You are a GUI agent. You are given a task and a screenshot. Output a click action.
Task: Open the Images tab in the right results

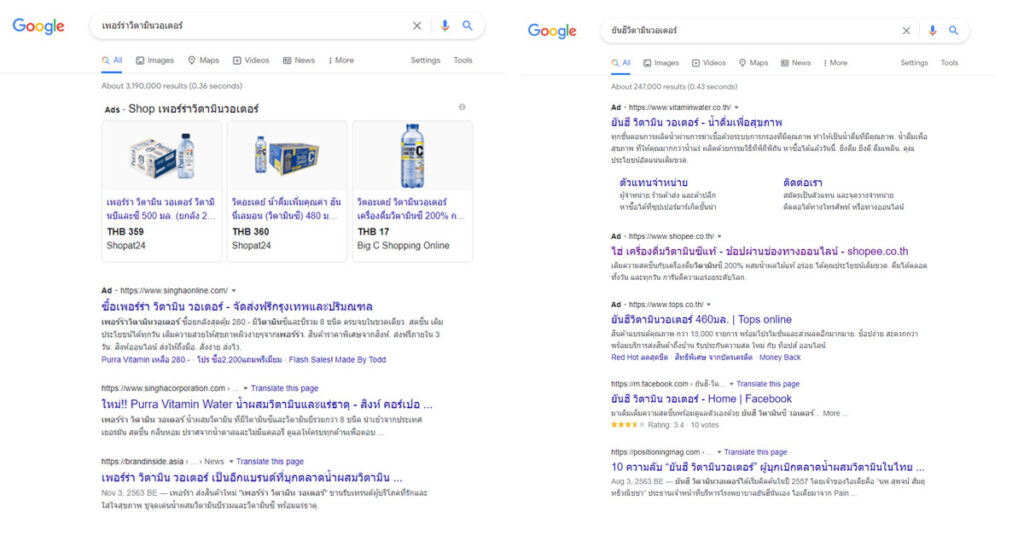pos(661,63)
